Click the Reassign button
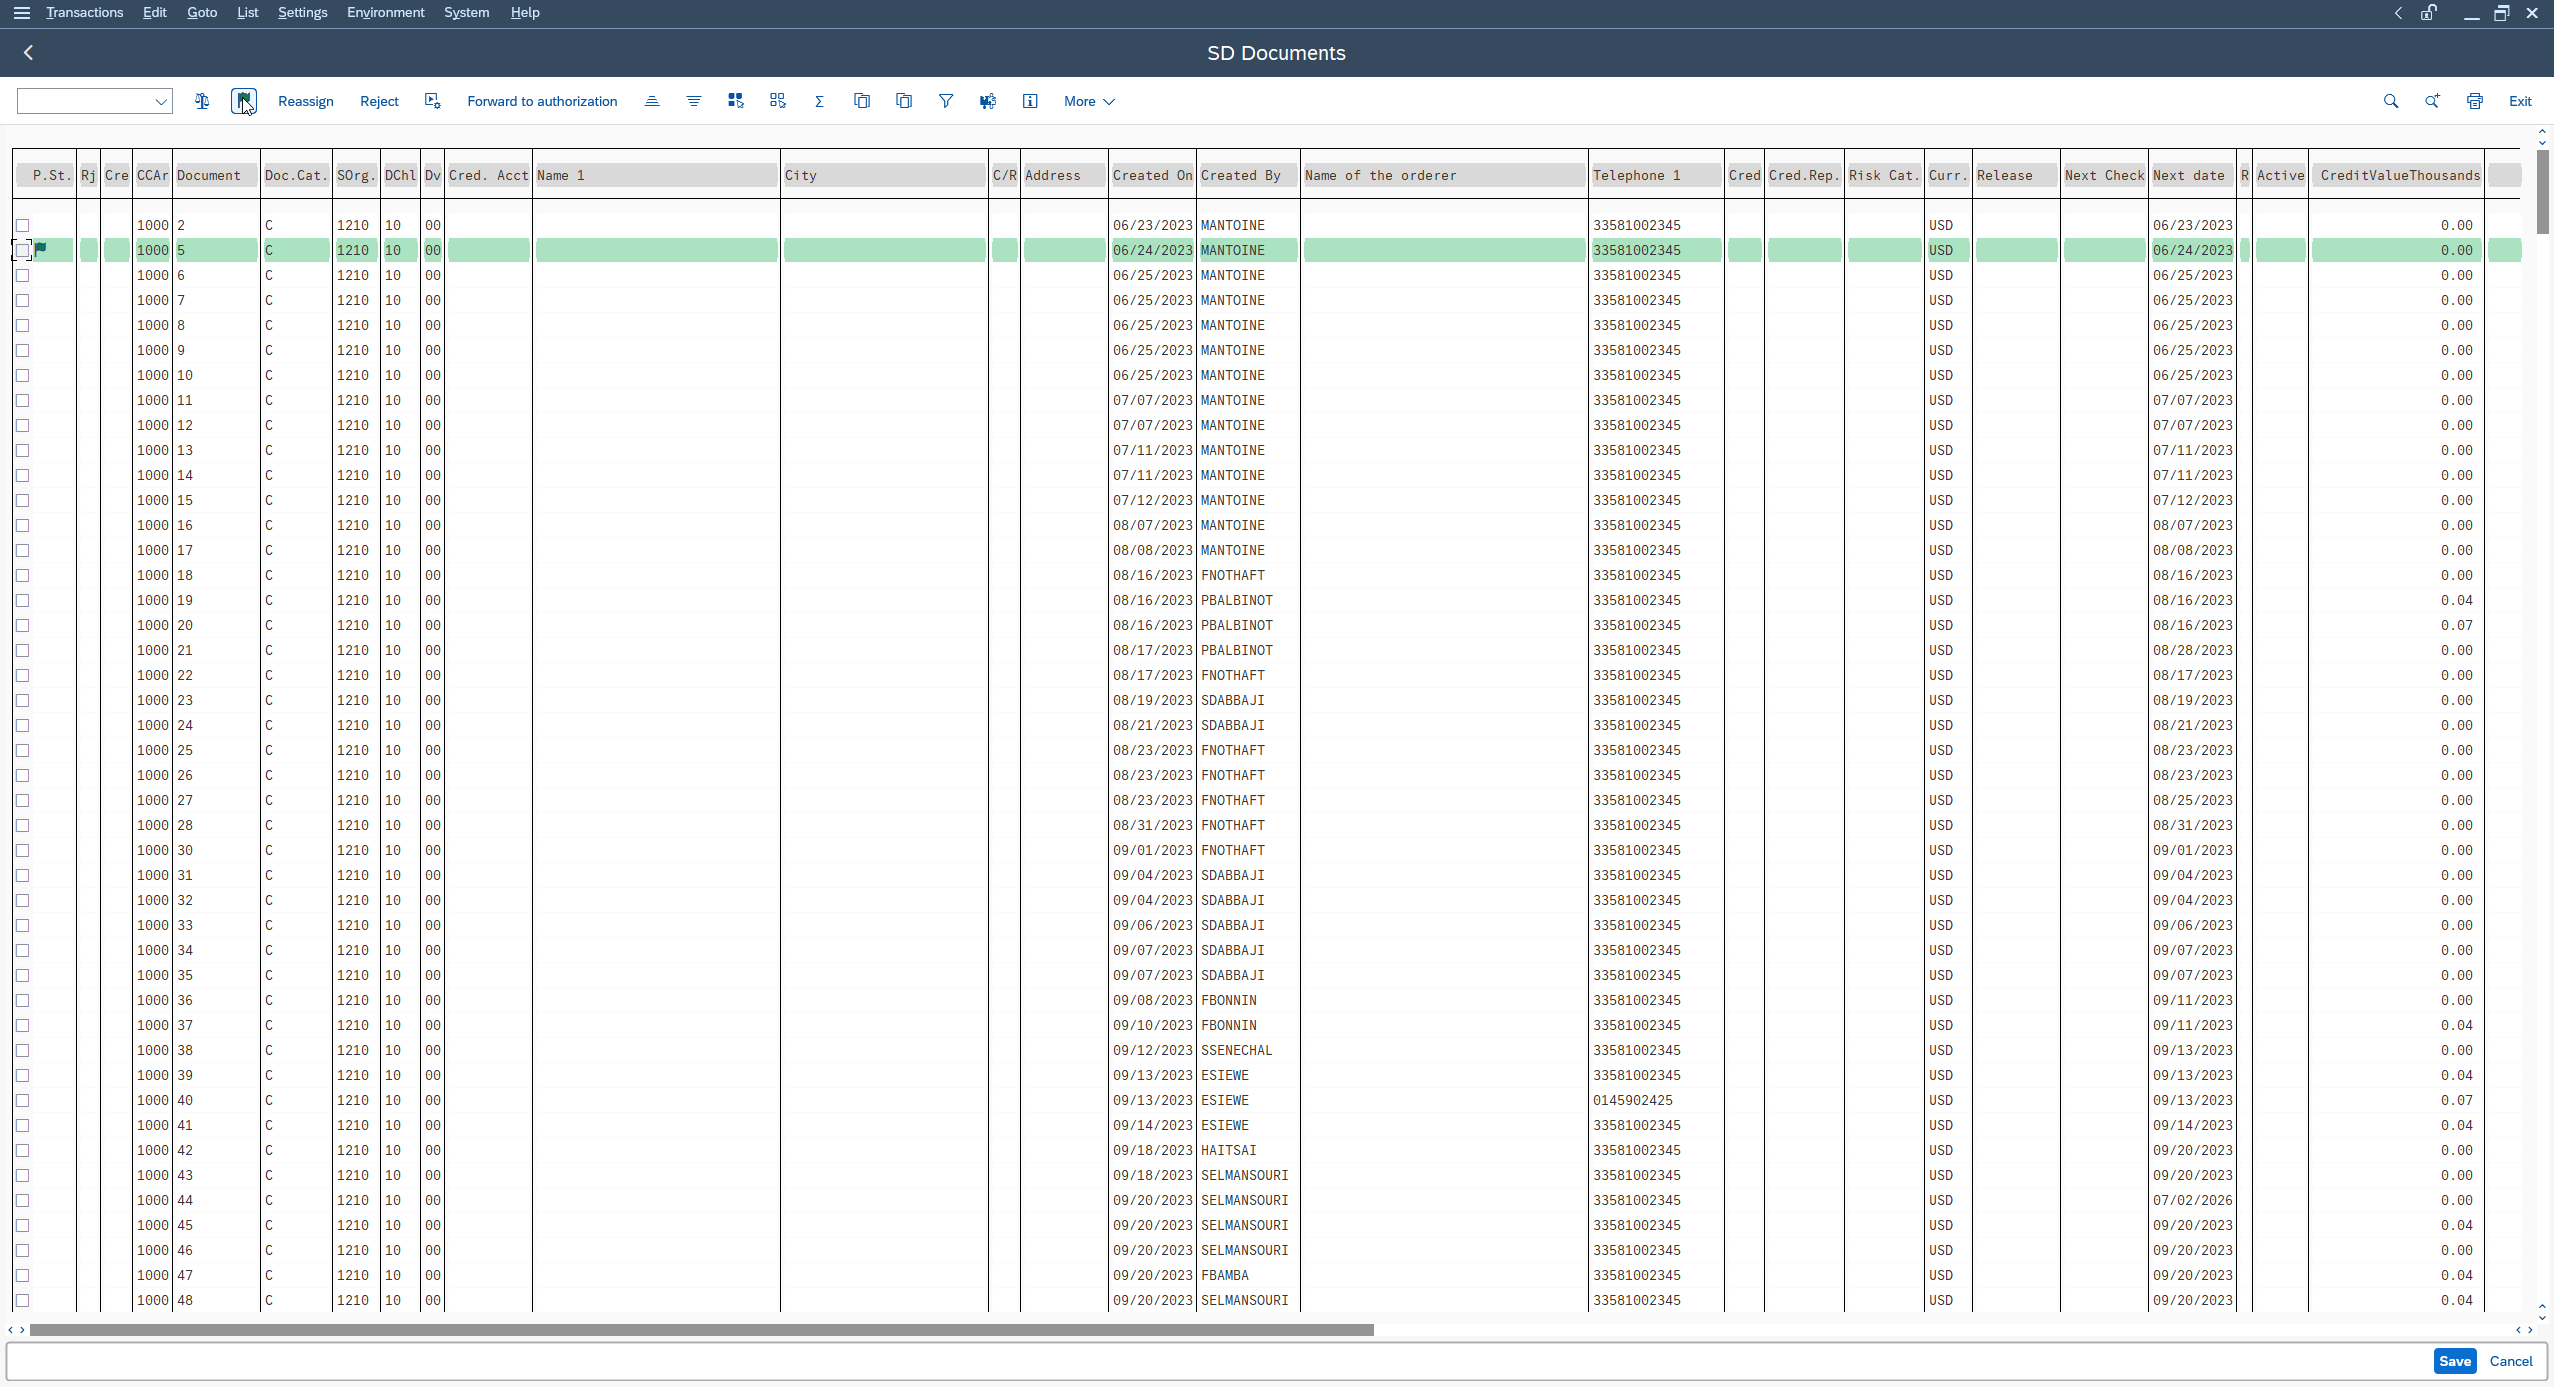This screenshot has height=1387, width=2554. pos(306,101)
